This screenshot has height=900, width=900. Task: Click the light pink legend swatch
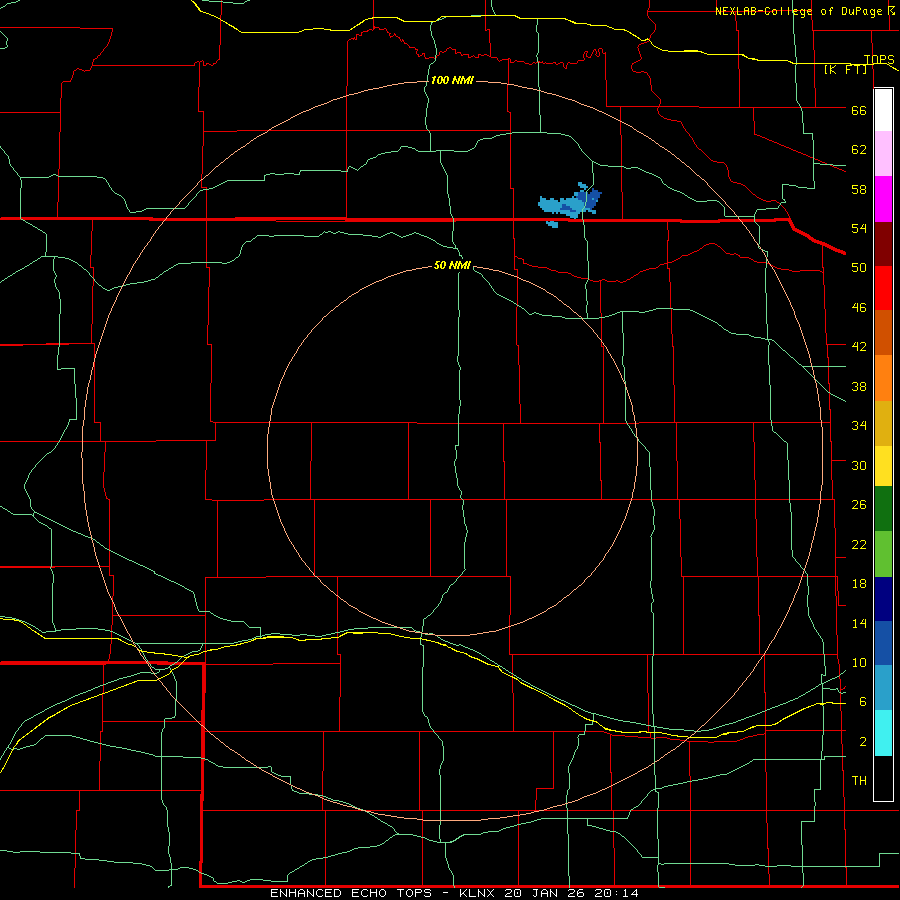coord(883,154)
